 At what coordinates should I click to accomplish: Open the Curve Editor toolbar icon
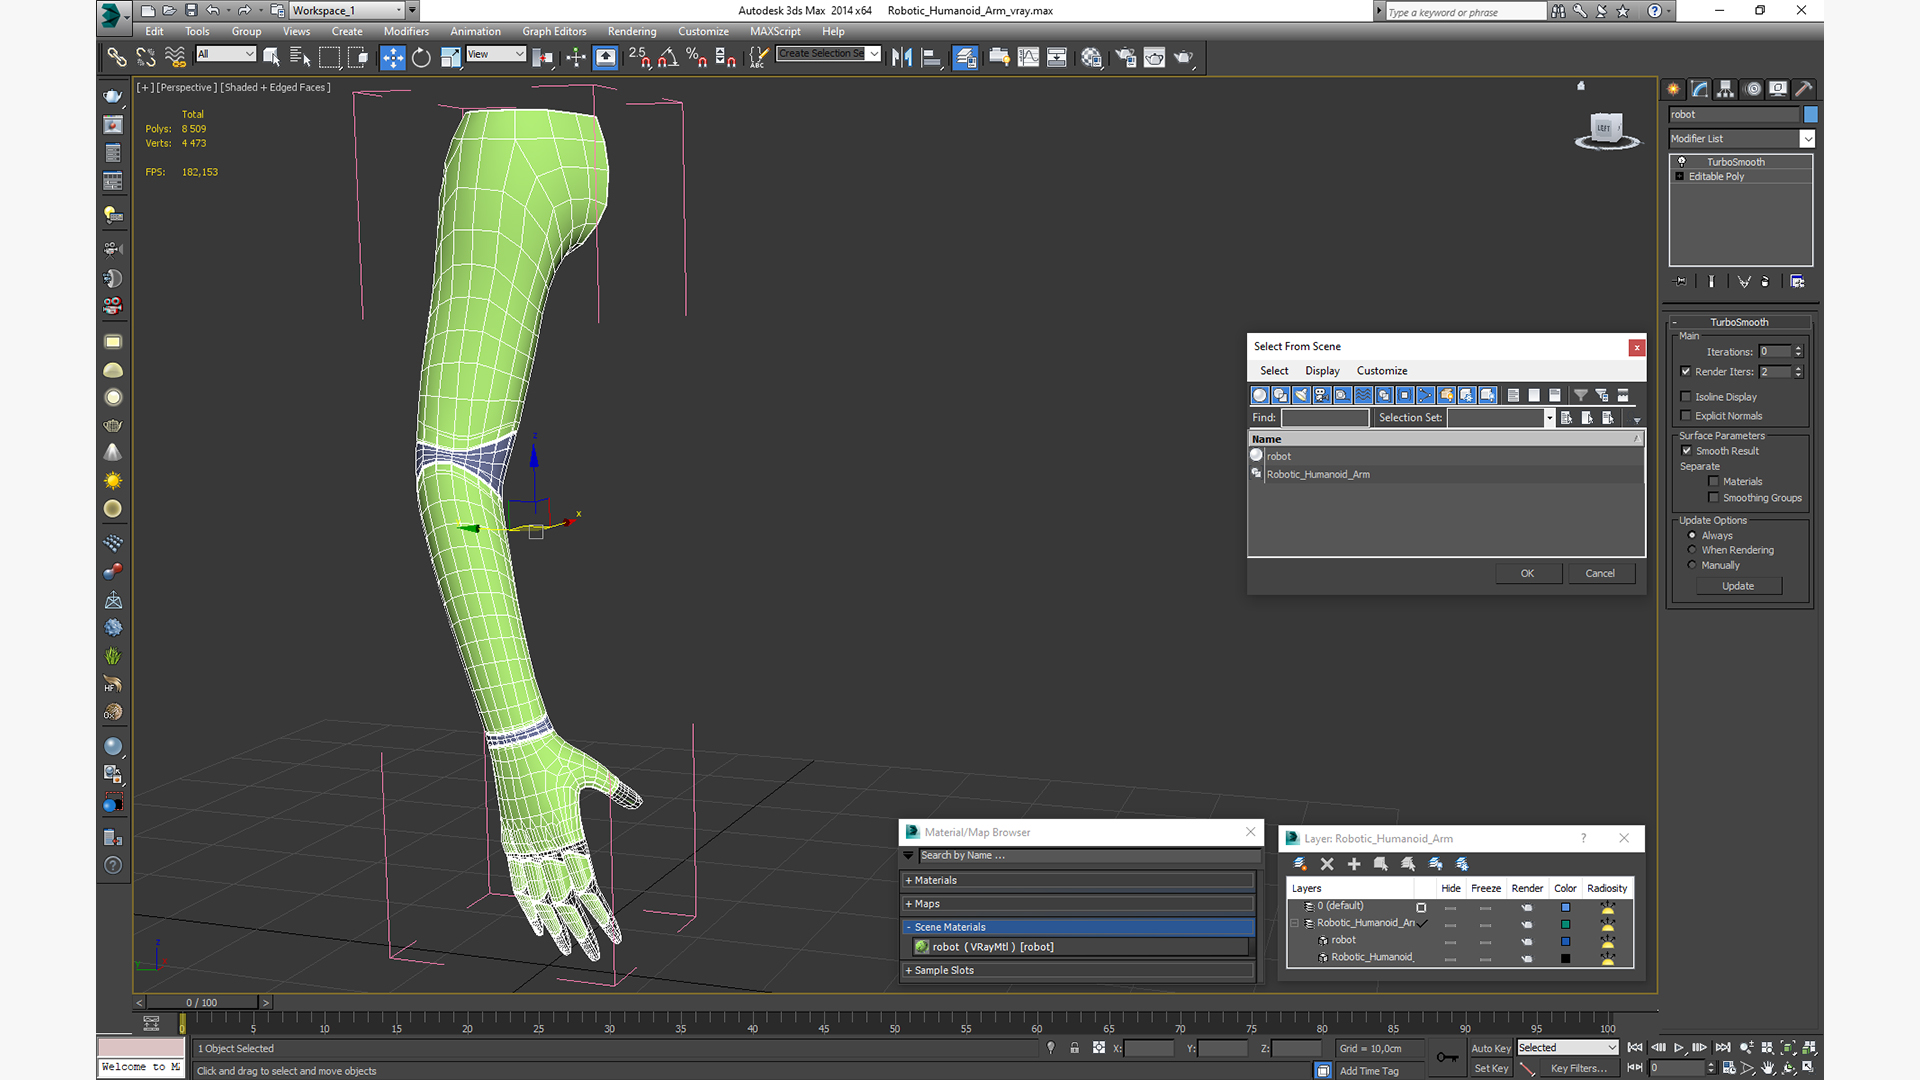1028,57
